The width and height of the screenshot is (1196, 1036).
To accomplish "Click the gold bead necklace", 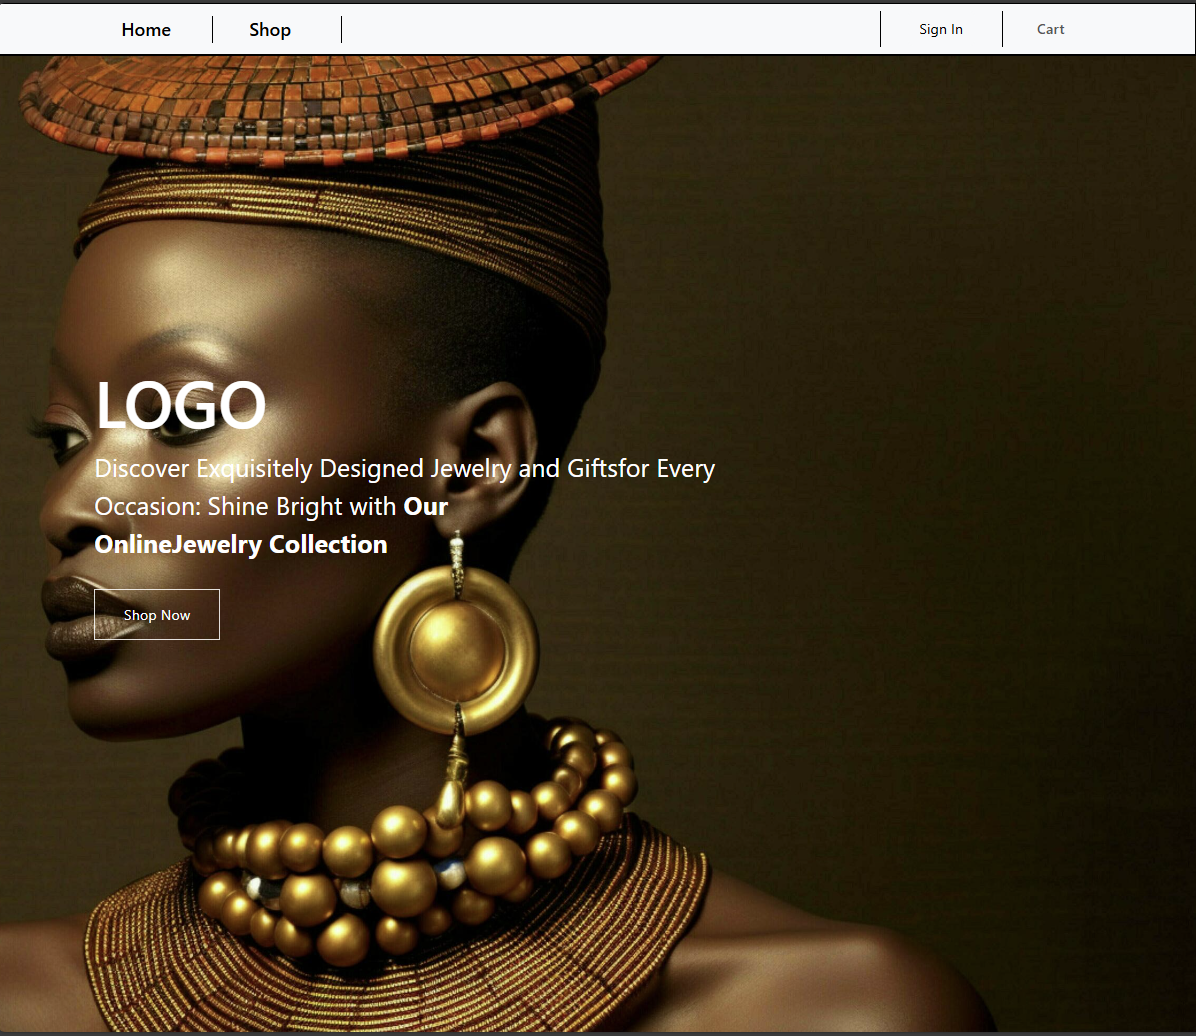I will (x=412, y=847).
